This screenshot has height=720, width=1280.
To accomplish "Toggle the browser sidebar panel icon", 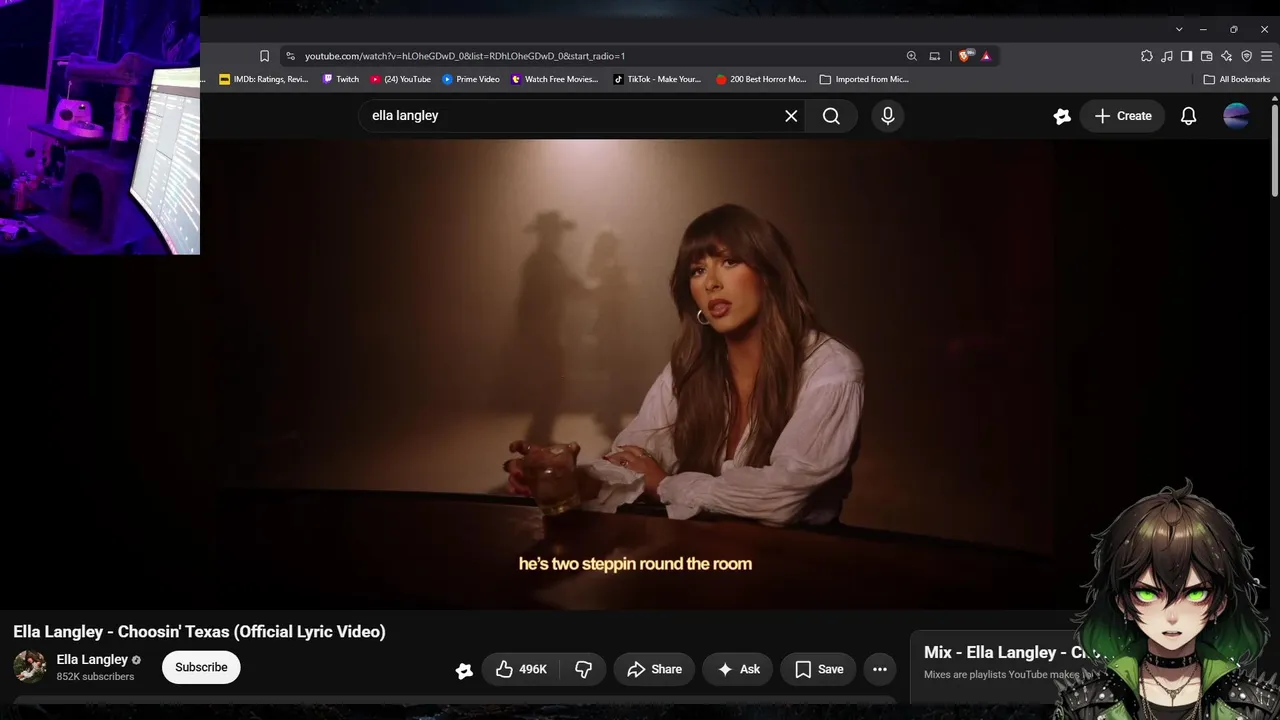I will (x=1186, y=56).
